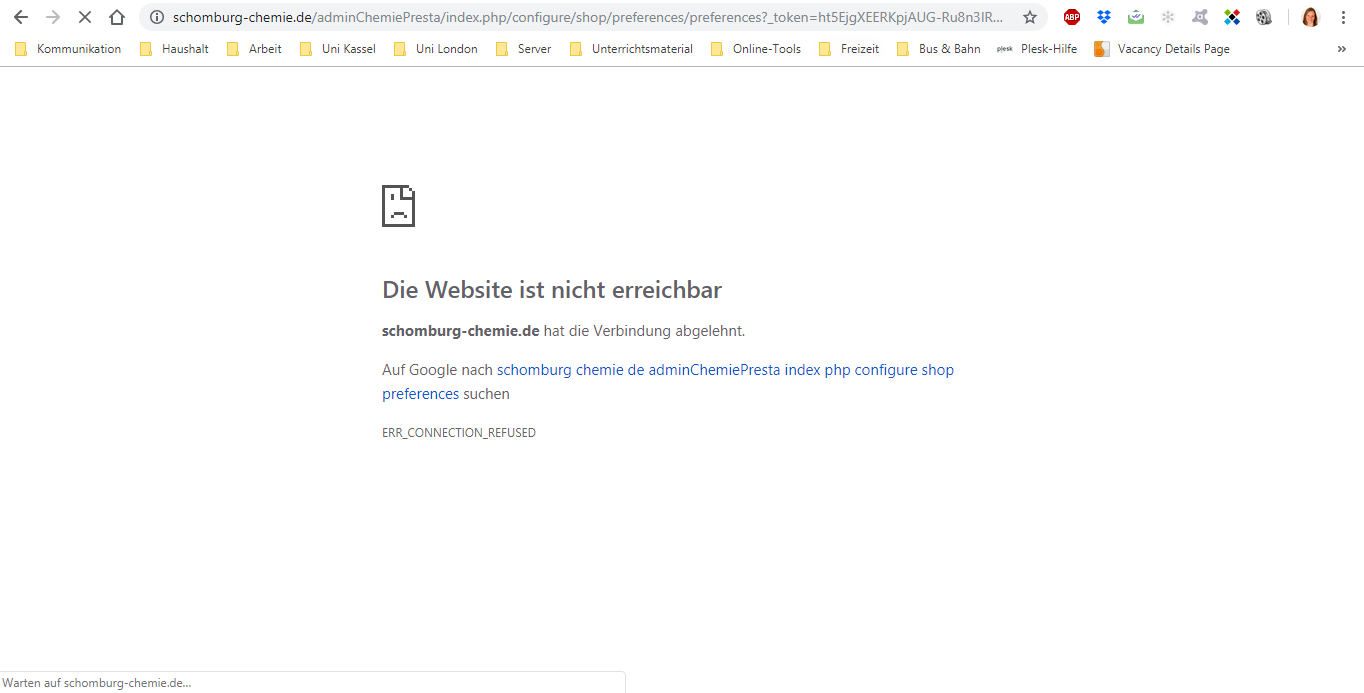Open the home page

[x=117, y=17]
